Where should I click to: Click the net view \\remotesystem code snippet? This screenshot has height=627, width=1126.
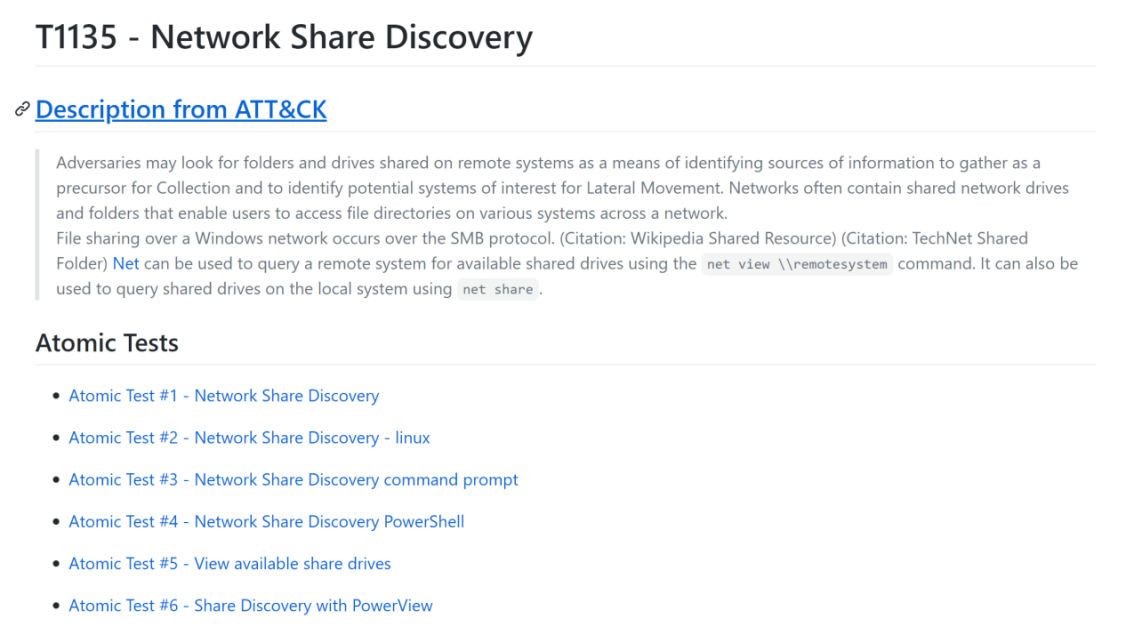tap(797, 264)
